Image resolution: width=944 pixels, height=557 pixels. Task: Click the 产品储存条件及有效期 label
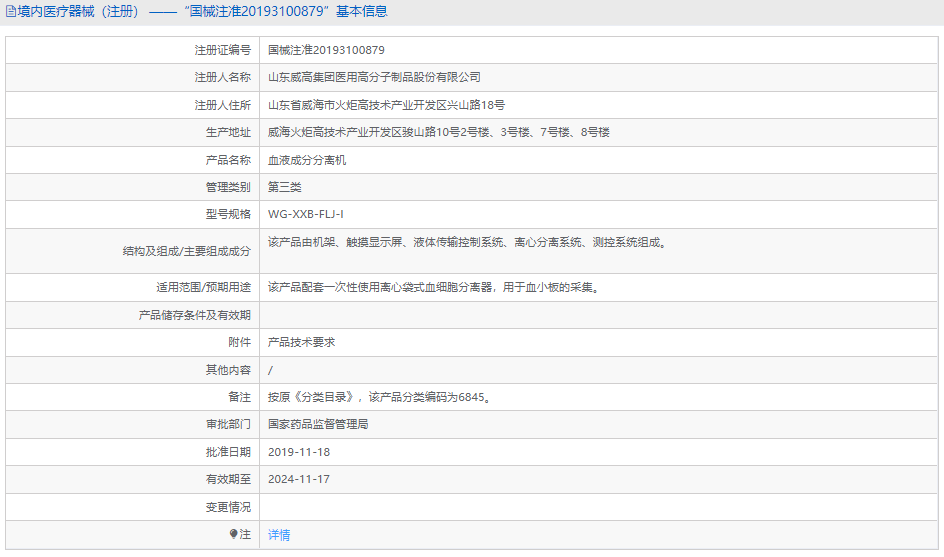194,315
